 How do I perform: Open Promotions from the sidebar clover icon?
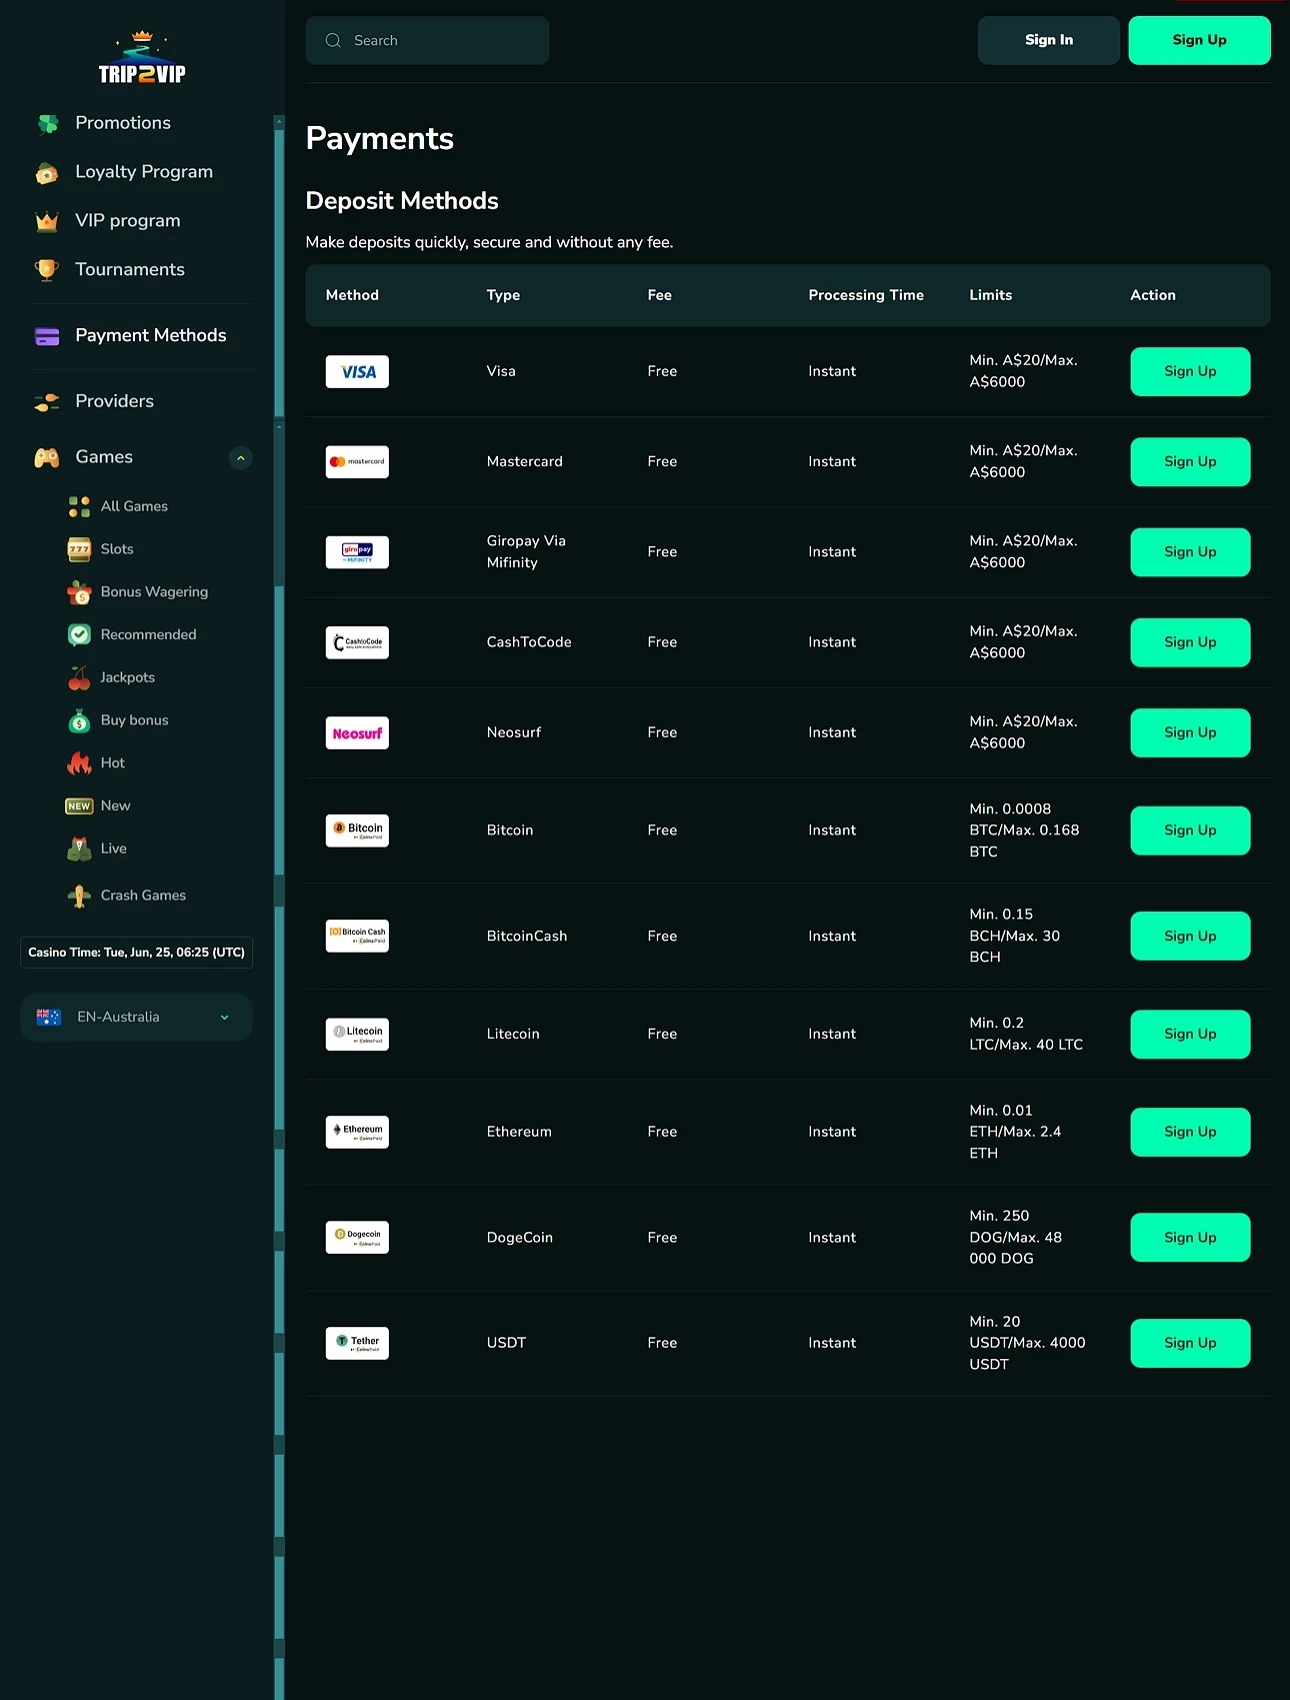(x=47, y=123)
